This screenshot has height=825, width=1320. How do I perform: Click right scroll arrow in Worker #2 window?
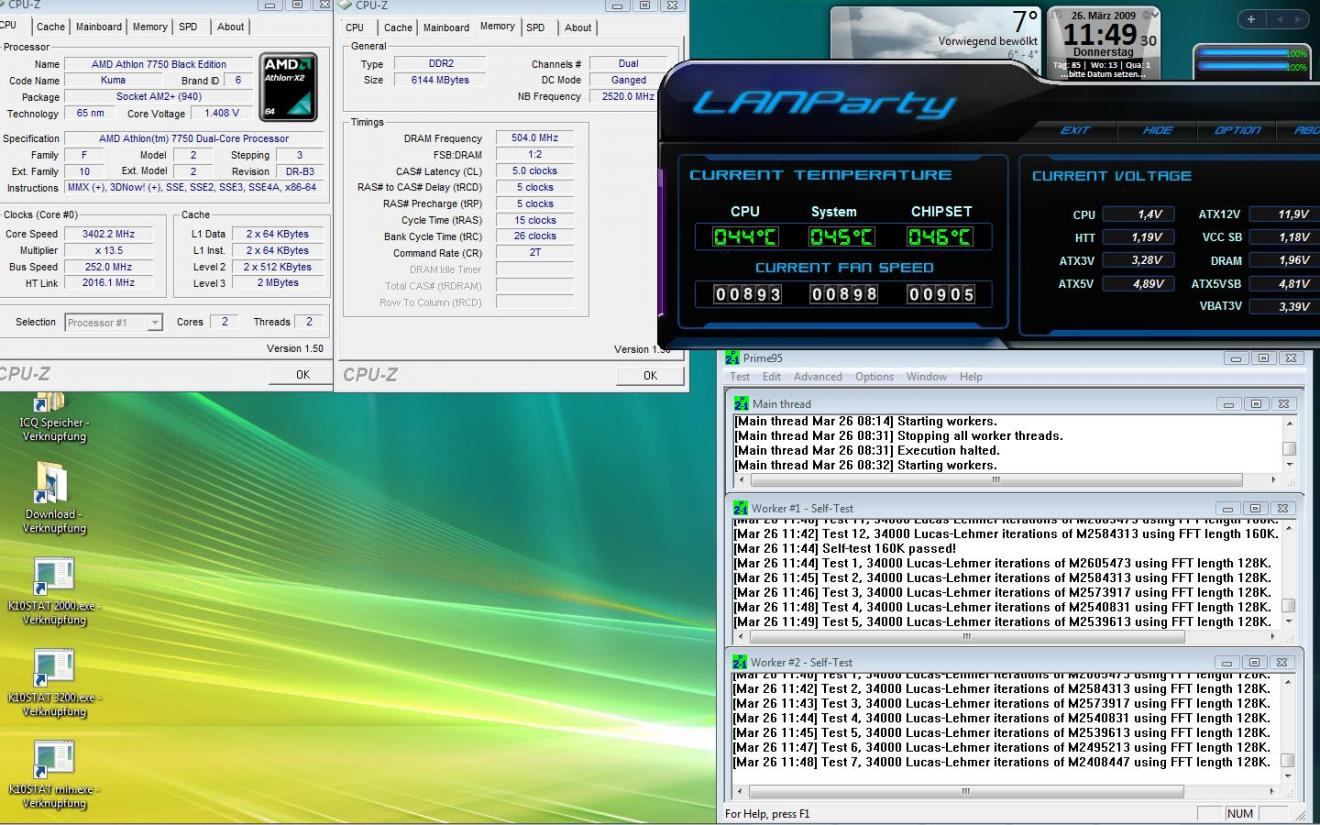coord(1274,791)
